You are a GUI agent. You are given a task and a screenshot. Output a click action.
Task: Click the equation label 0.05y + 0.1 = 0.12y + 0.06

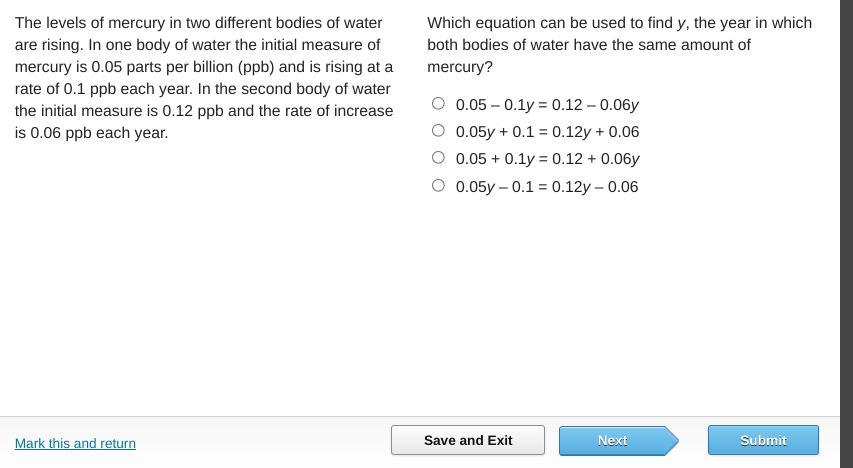coord(547,132)
